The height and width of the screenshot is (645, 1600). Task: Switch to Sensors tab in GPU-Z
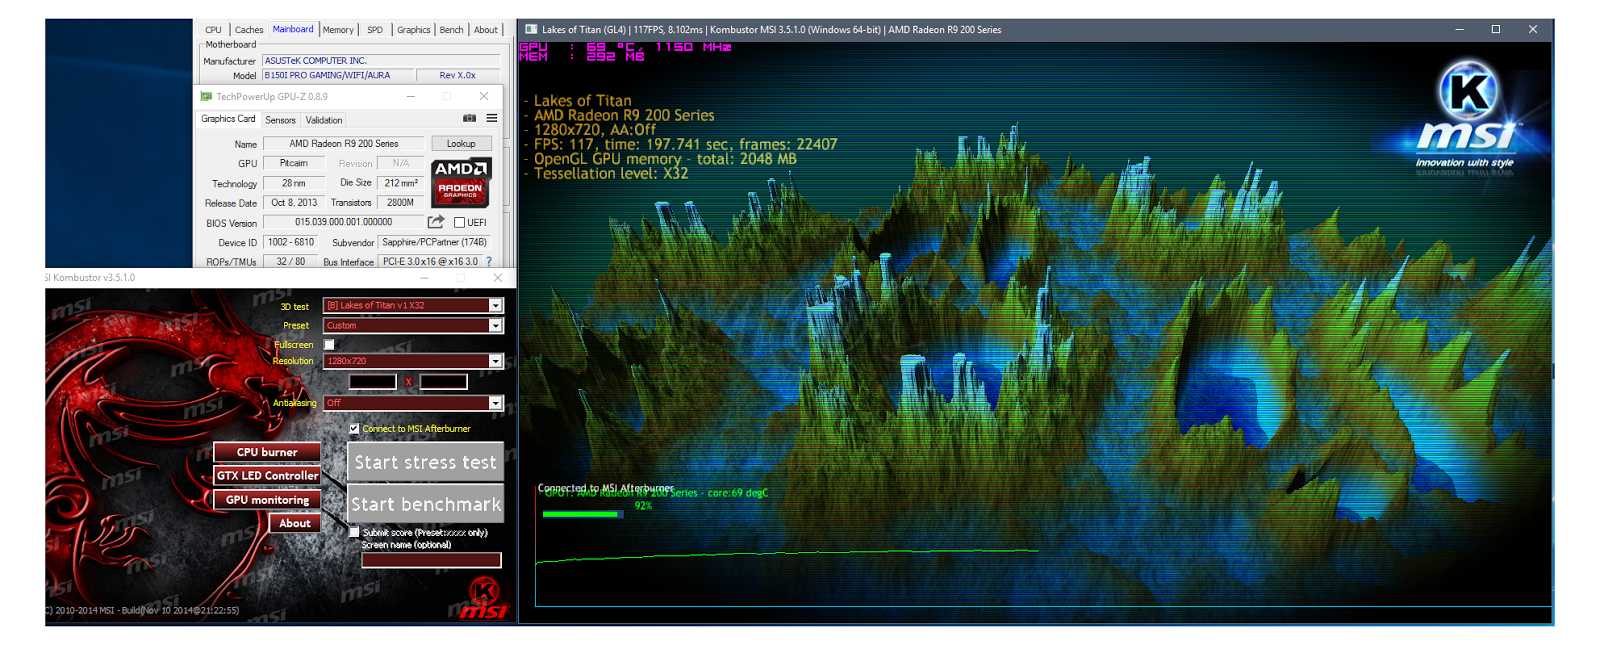click(x=280, y=120)
